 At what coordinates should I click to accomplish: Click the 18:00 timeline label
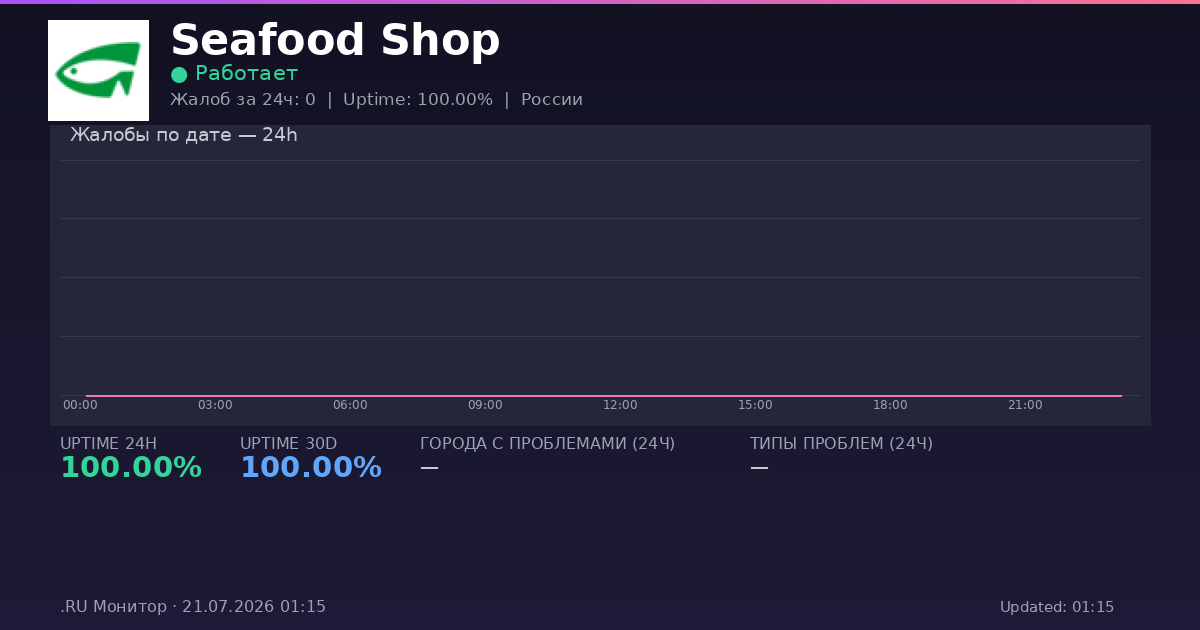pos(890,405)
